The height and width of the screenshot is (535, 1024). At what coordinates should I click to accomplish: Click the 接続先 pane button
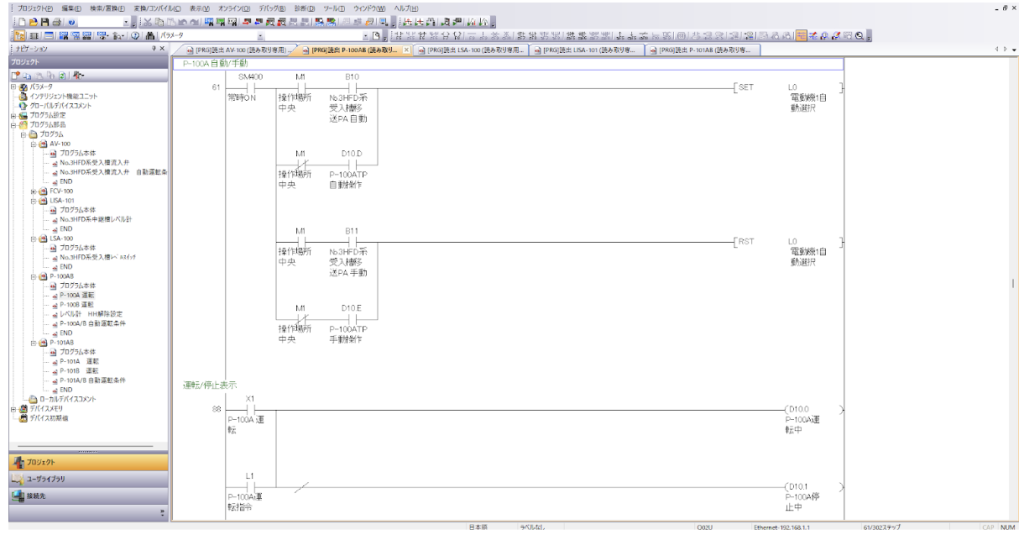[88, 496]
